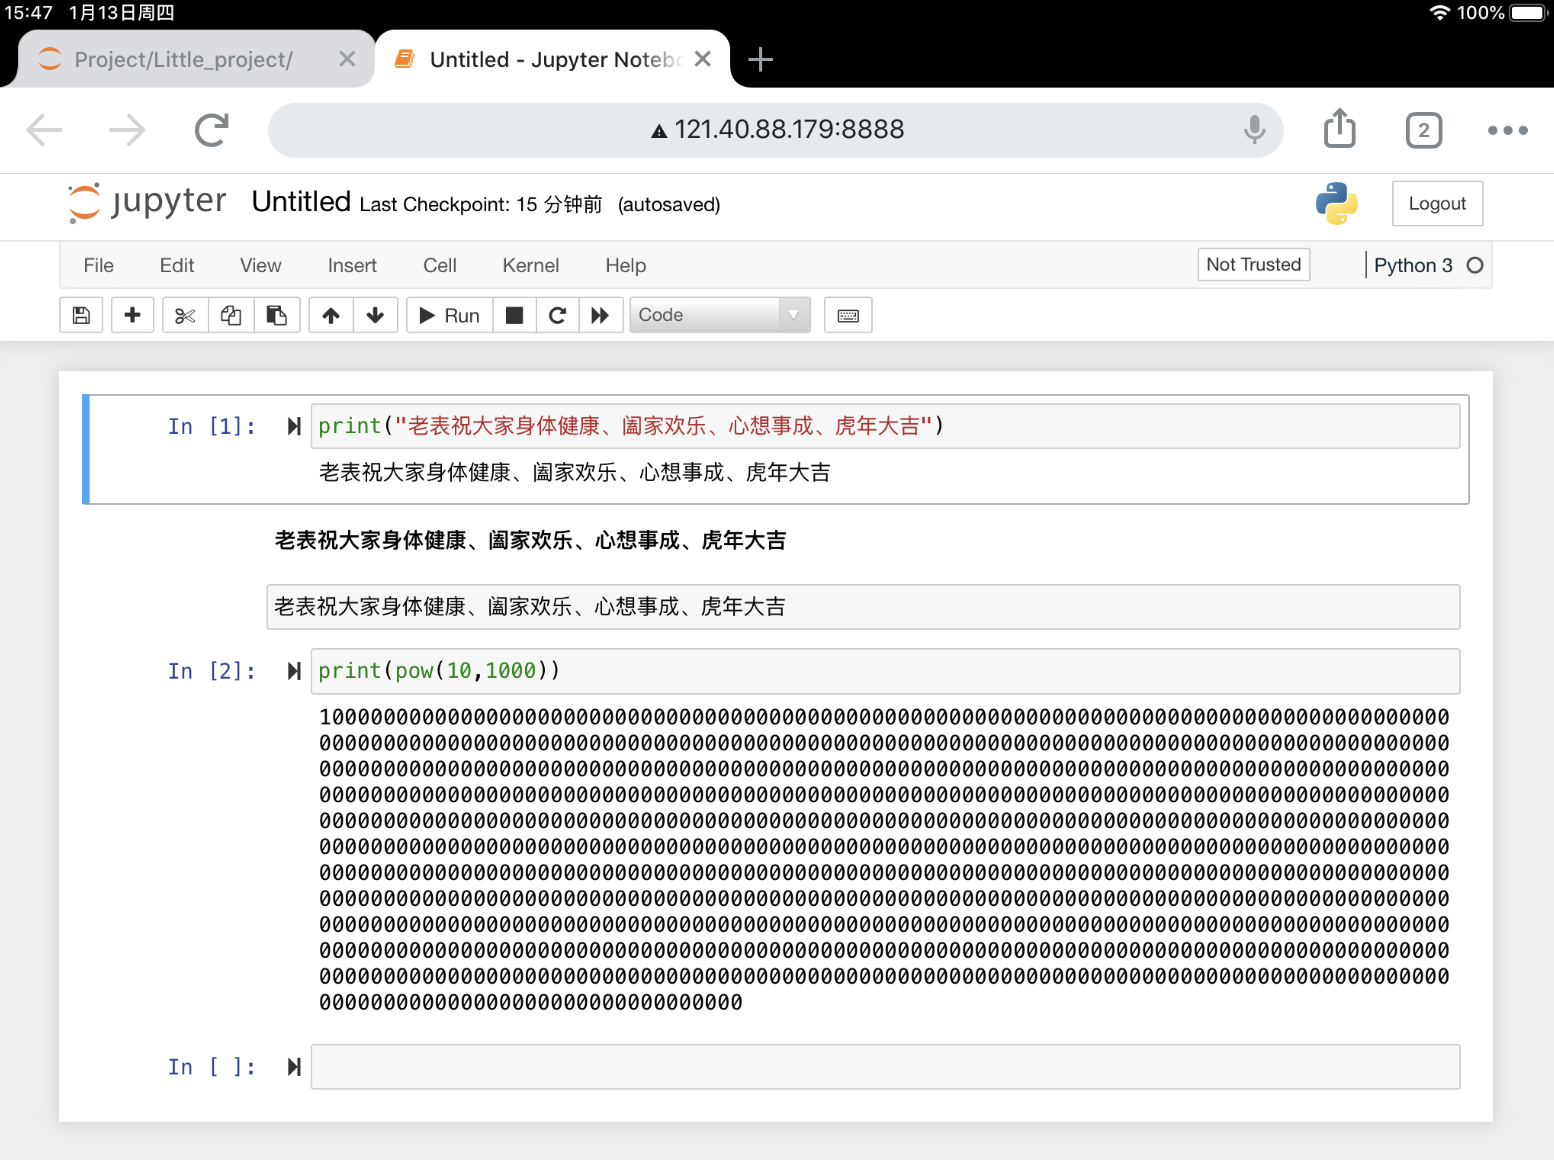Viewport: 1554px width, 1160px height.
Task: Click the In [2]: prompt label
Action: tap(212, 672)
